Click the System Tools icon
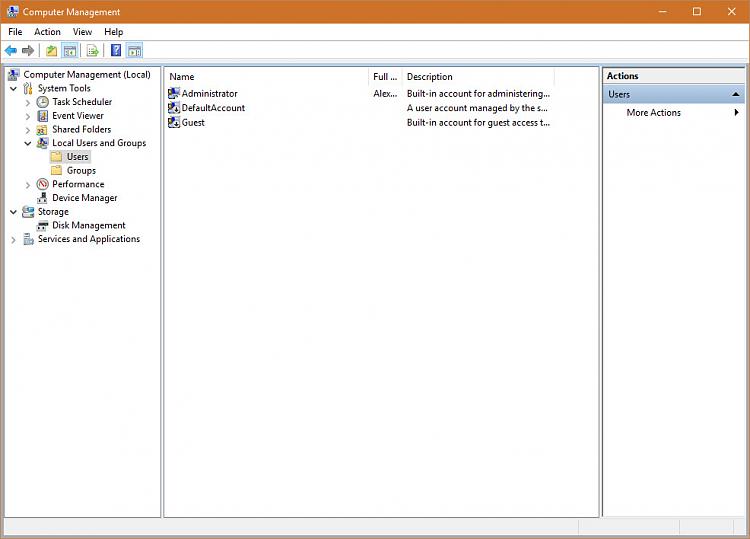The image size is (750, 539). point(28,88)
